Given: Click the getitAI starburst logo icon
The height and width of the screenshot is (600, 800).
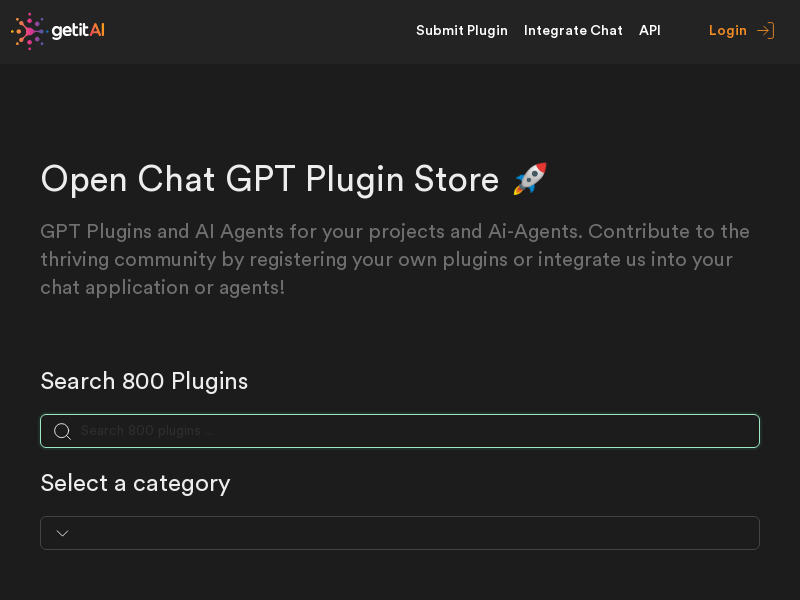Looking at the screenshot, I should pyautogui.click(x=30, y=31).
